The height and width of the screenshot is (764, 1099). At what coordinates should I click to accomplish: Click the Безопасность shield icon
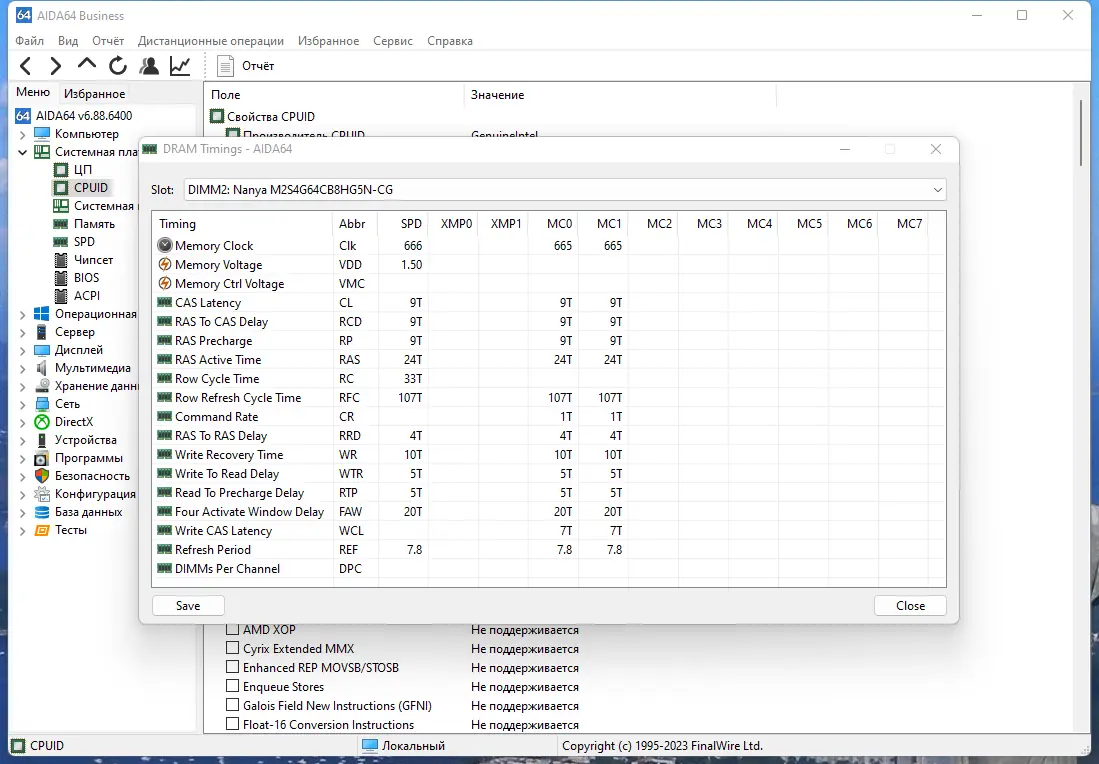(x=42, y=476)
